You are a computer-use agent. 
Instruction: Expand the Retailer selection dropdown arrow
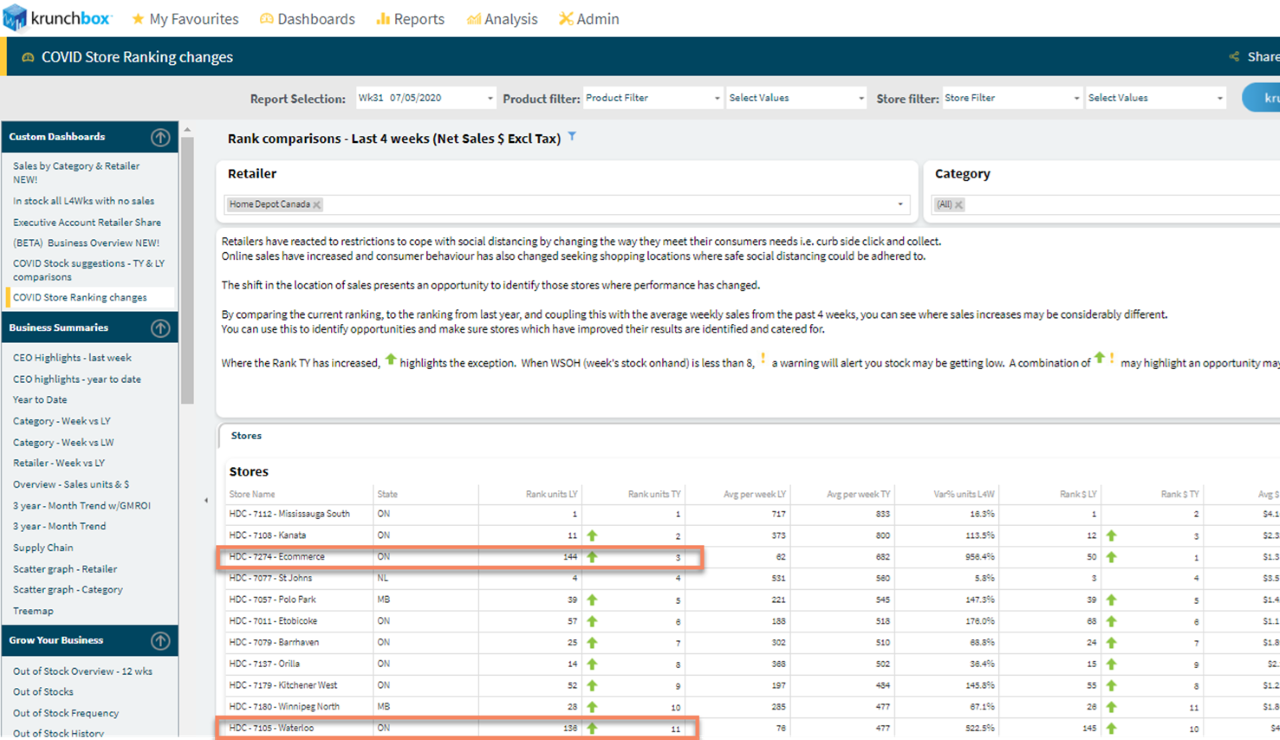click(x=900, y=205)
